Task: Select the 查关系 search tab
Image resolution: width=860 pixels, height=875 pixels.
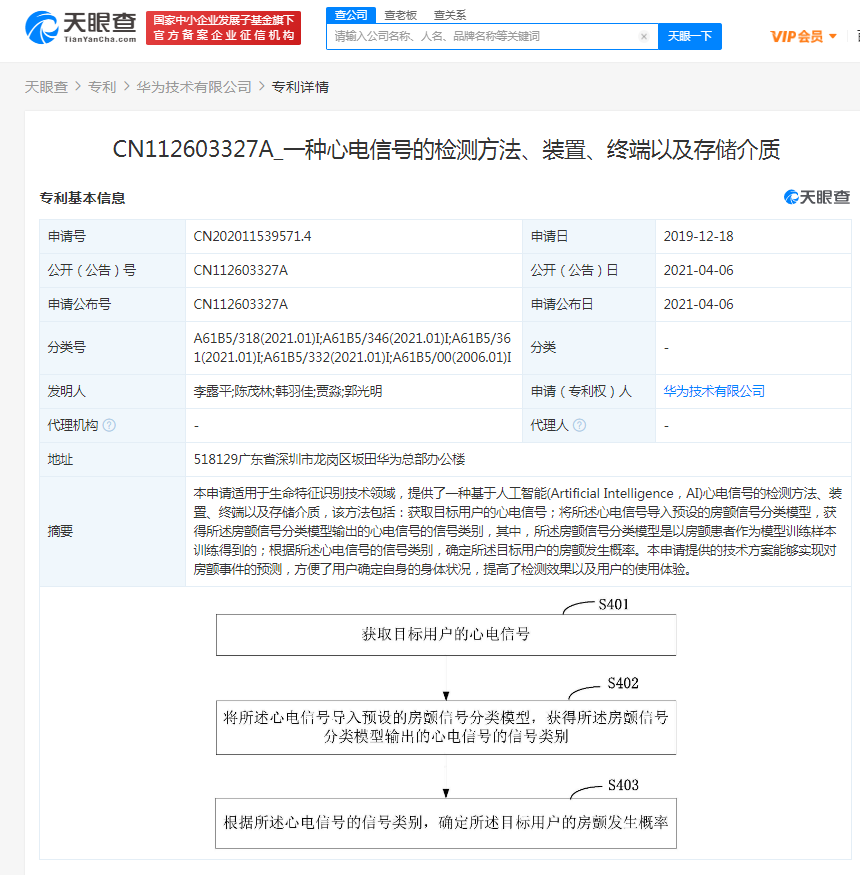Action: point(450,15)
